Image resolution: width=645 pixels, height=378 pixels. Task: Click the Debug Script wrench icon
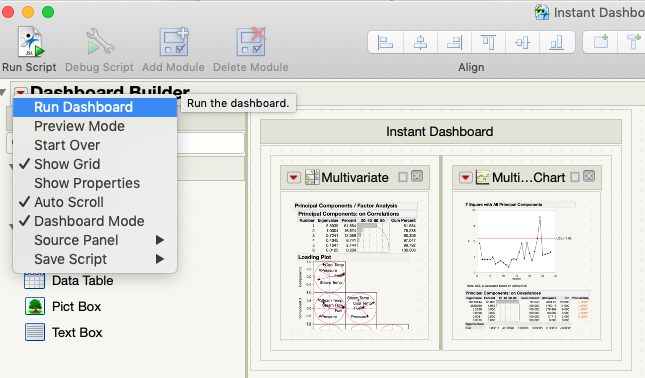click(99, 42)
